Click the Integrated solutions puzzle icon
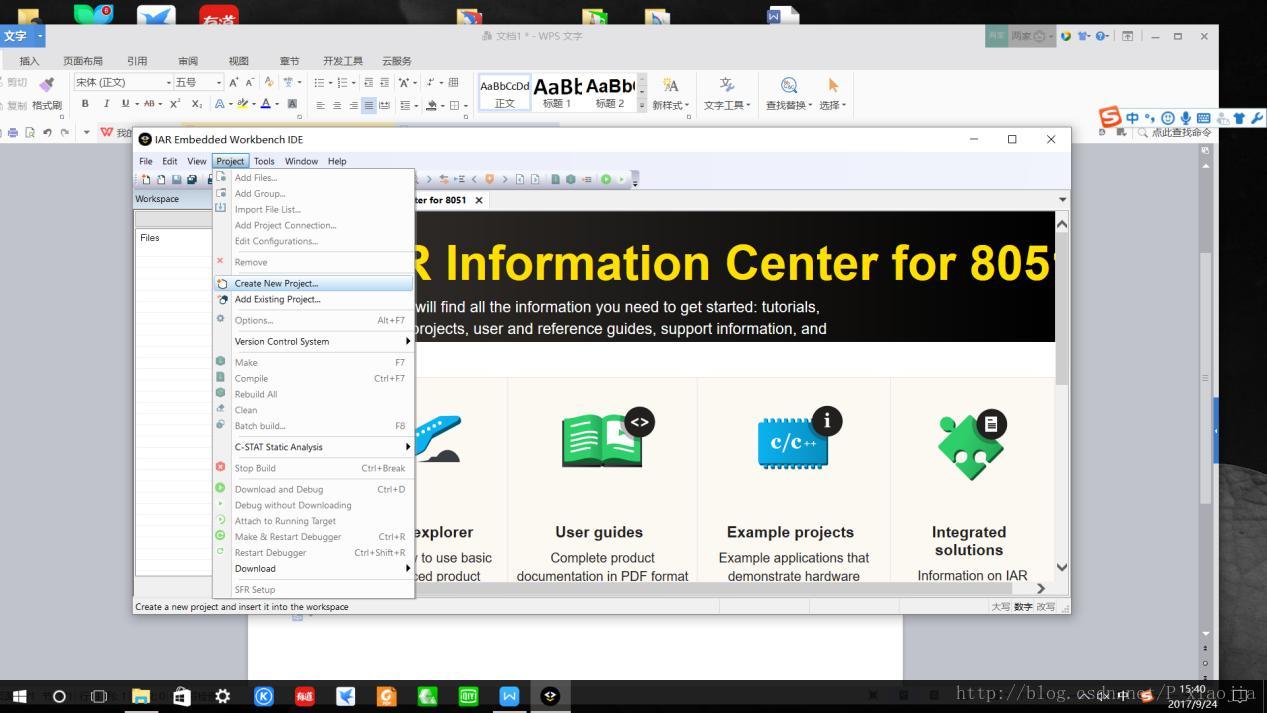The width and height of the screenshot is (1267, 713). point(969,445)
